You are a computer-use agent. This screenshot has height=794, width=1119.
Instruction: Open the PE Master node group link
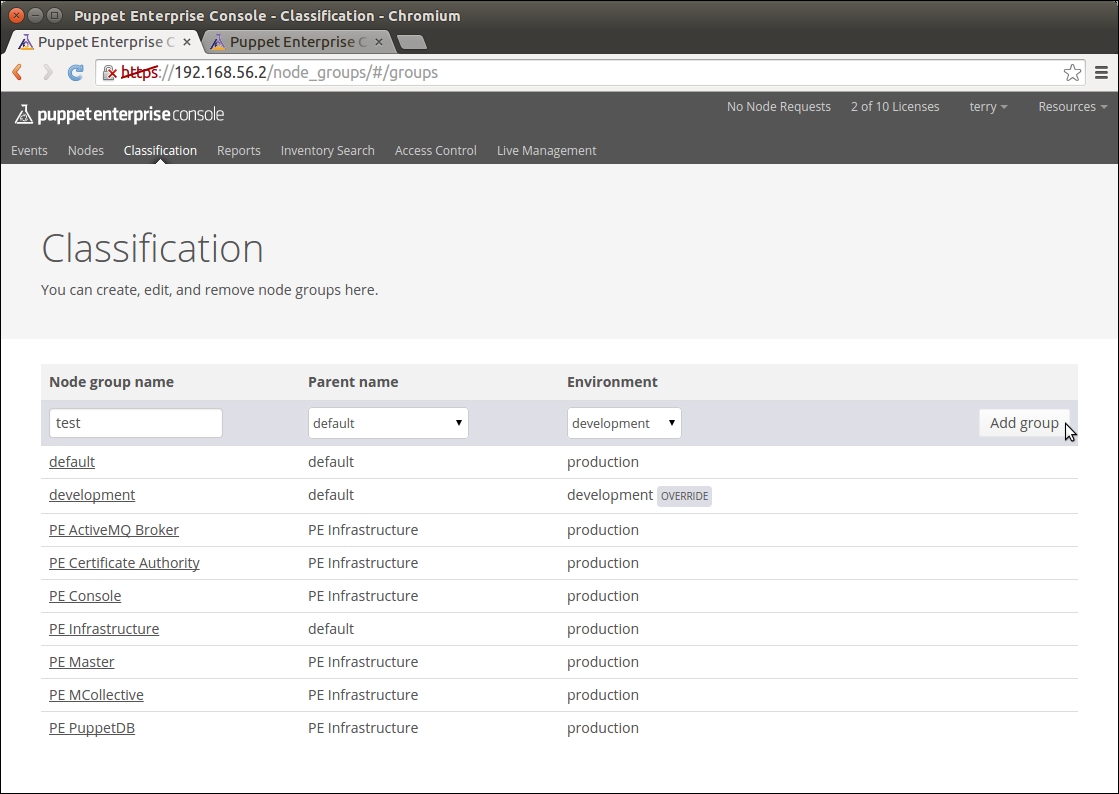point(82,662)
